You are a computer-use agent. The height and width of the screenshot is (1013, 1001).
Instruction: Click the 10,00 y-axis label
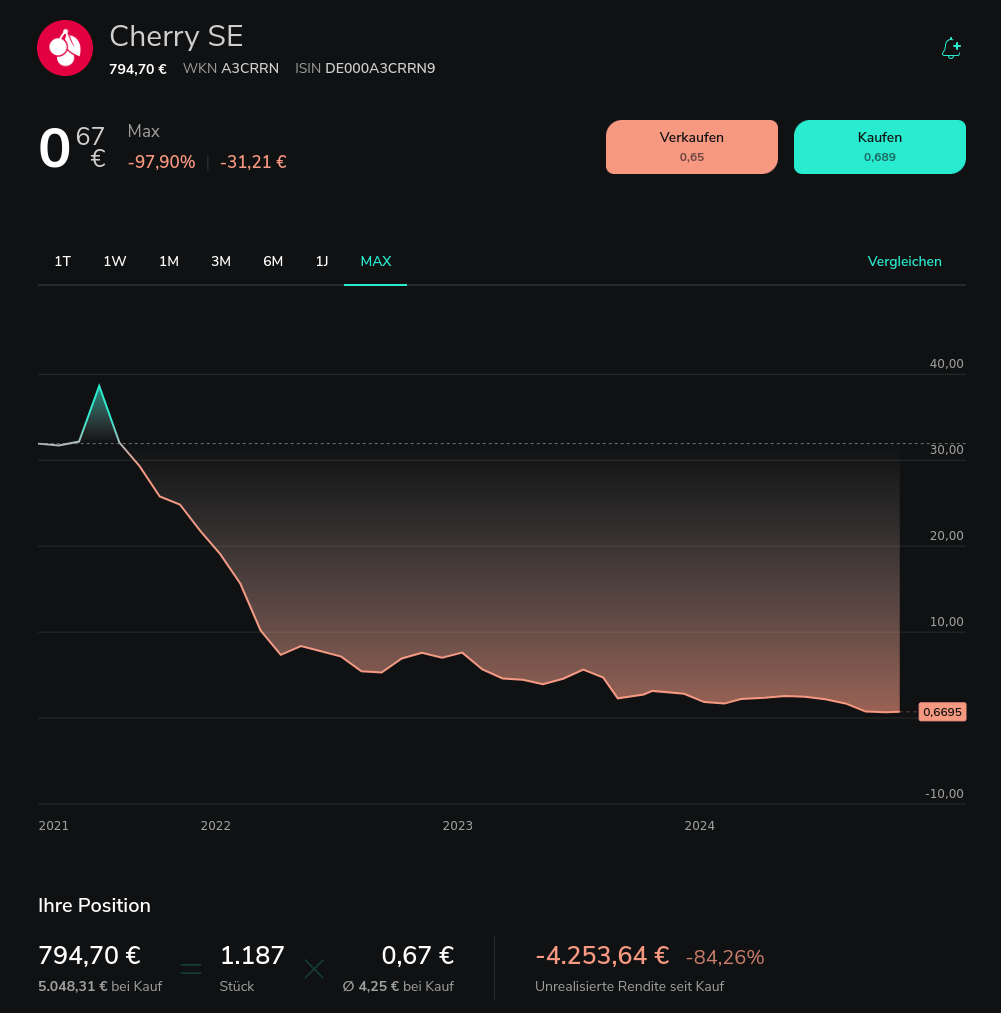point(947,621)
